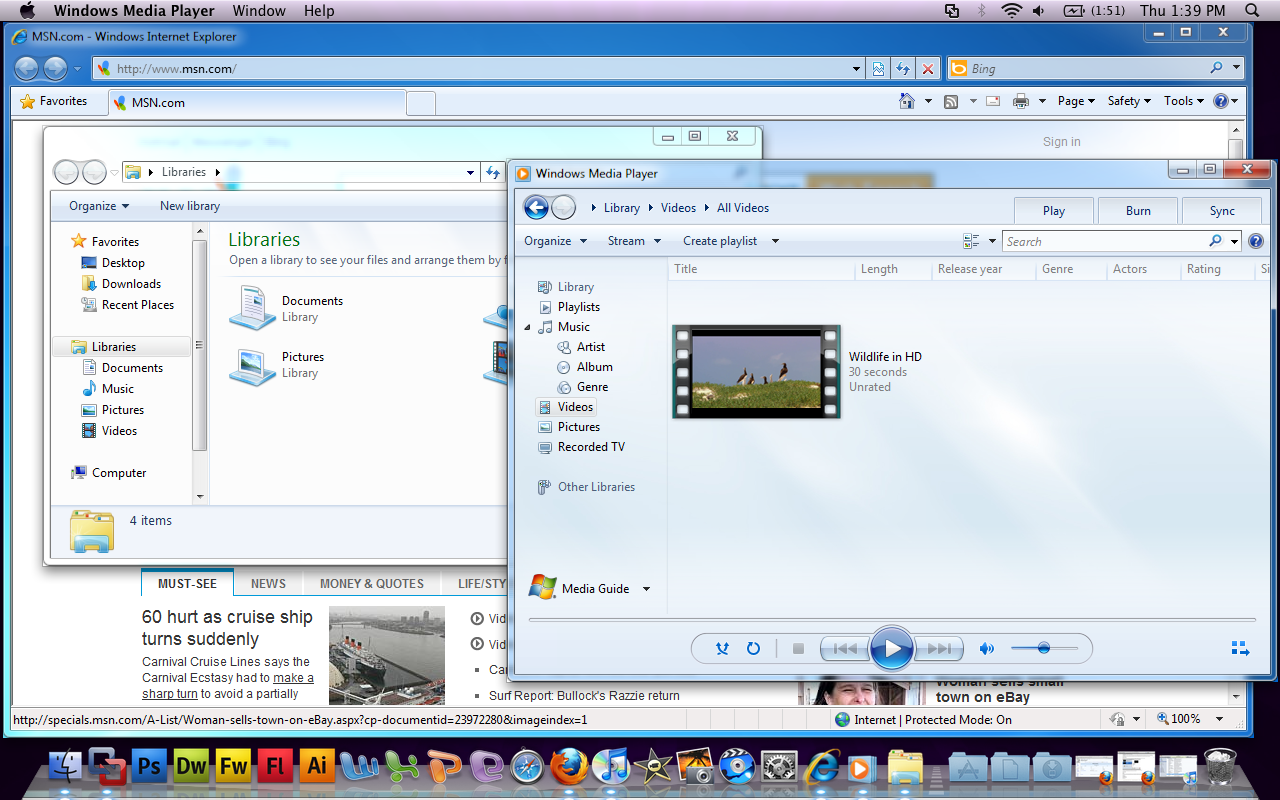This screenshot has height=800, width=1280.
Task: Open Firefox from the Dock
Action: [569, 767]
